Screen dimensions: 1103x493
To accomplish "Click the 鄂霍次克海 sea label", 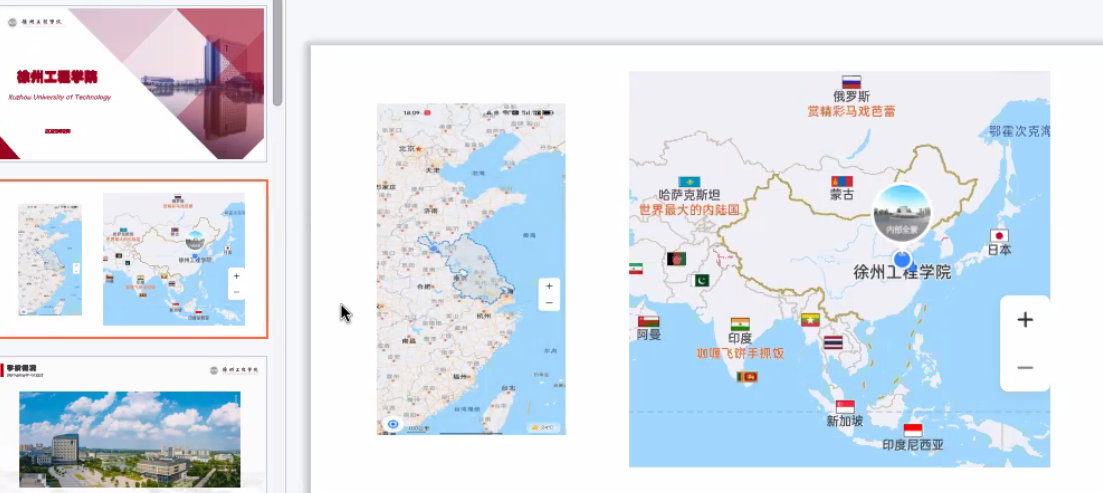I will [x=1019, y=131].
